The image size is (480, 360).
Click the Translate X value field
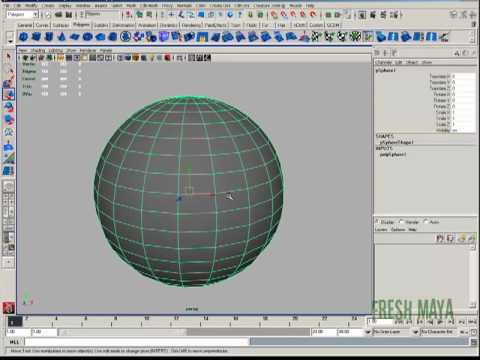tap(464, 76)
